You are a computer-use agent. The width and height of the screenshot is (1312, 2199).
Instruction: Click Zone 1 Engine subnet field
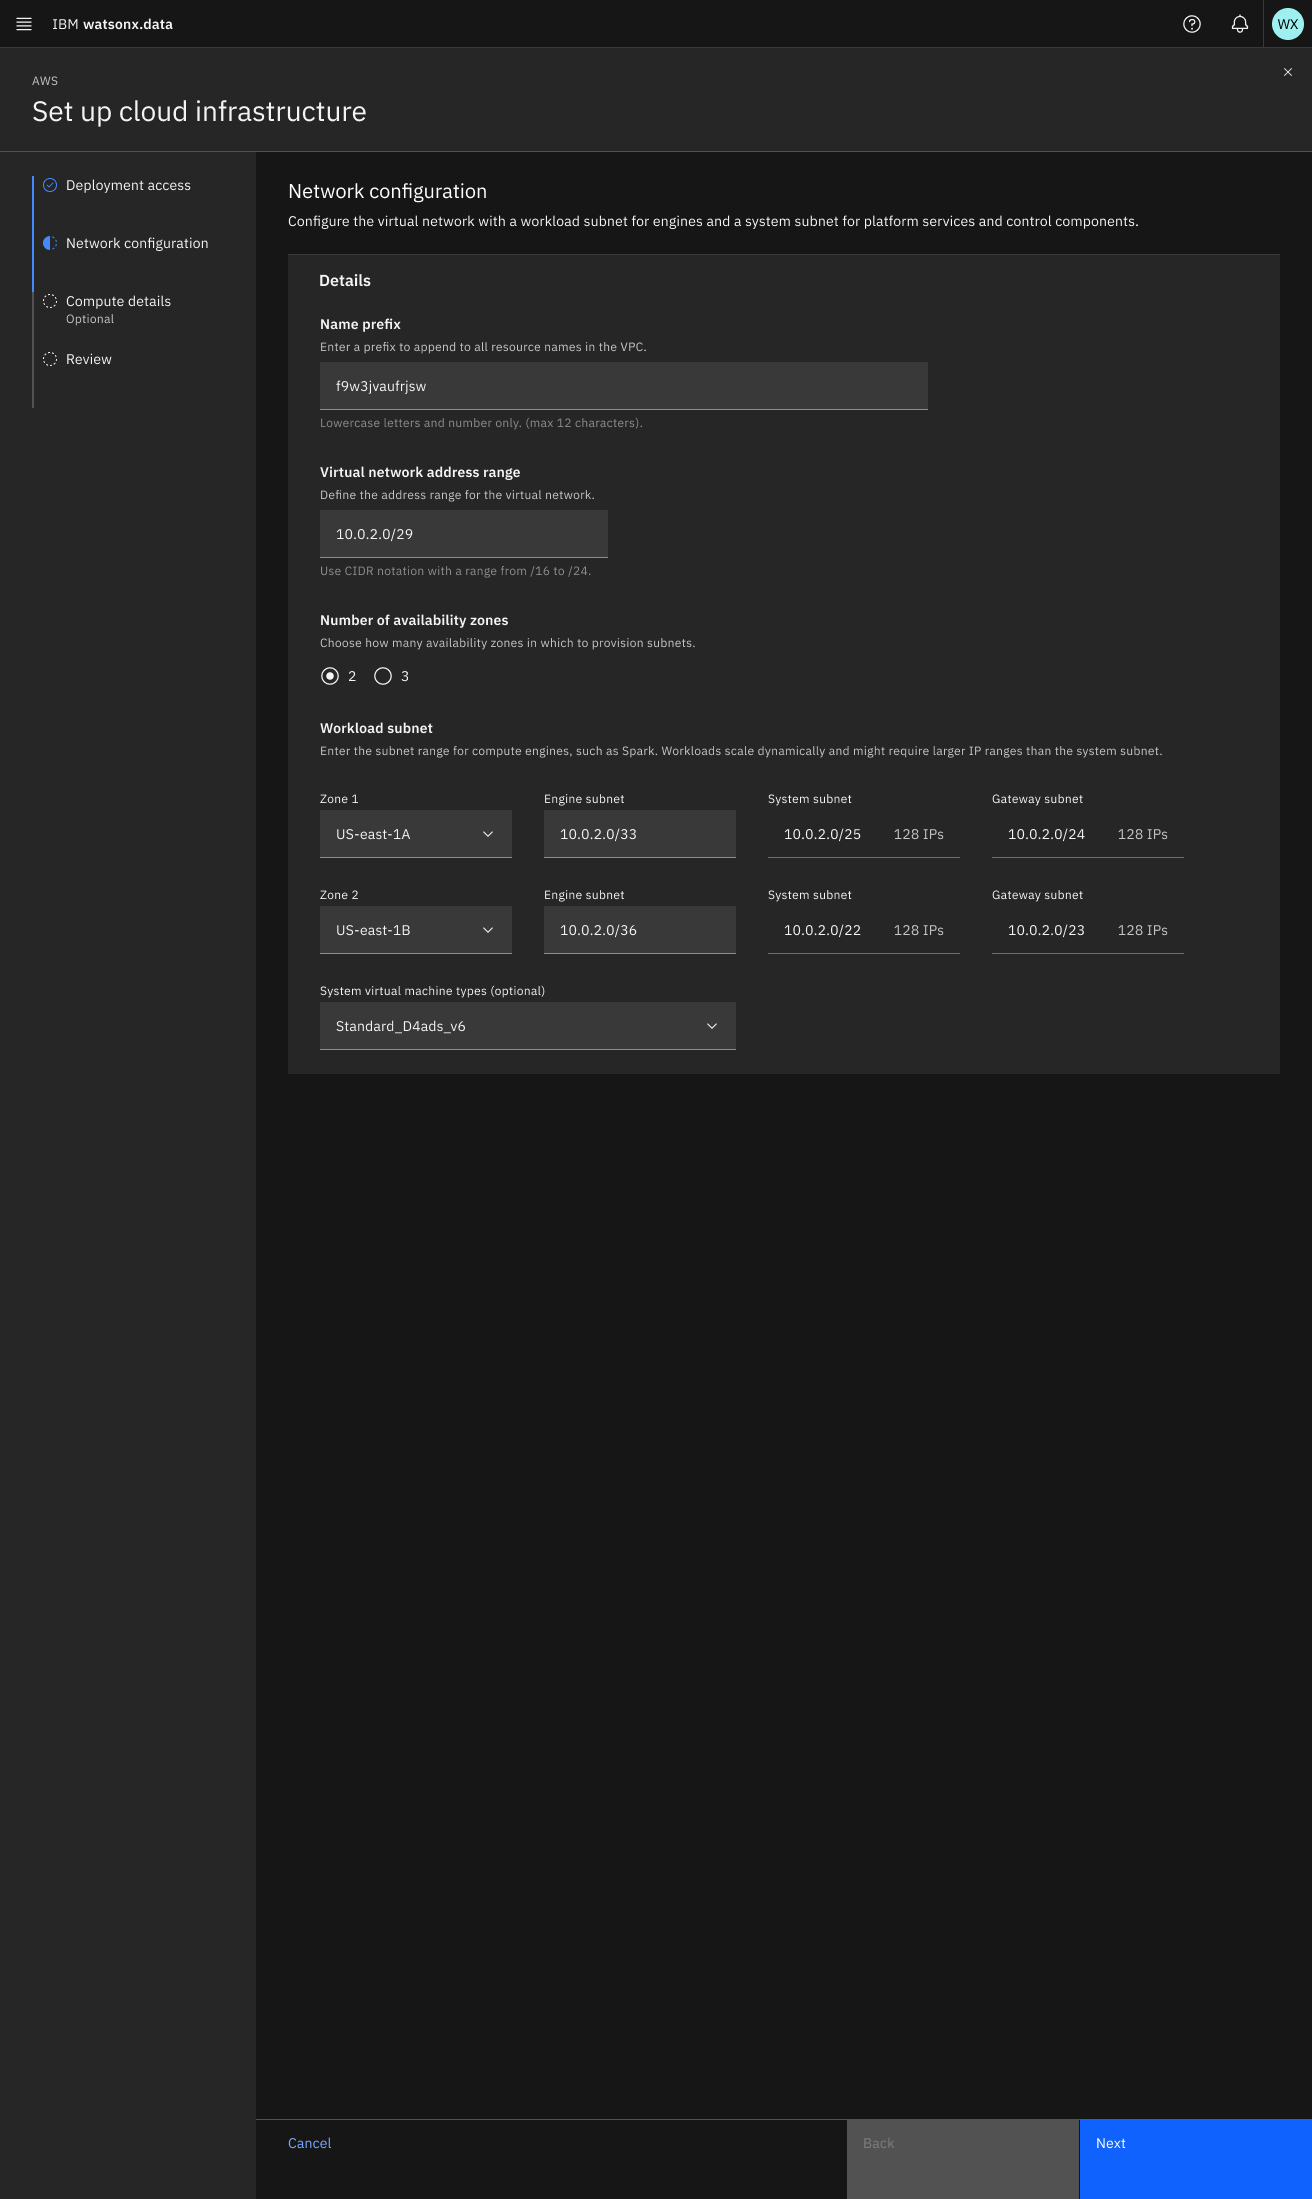click(640, 834)
